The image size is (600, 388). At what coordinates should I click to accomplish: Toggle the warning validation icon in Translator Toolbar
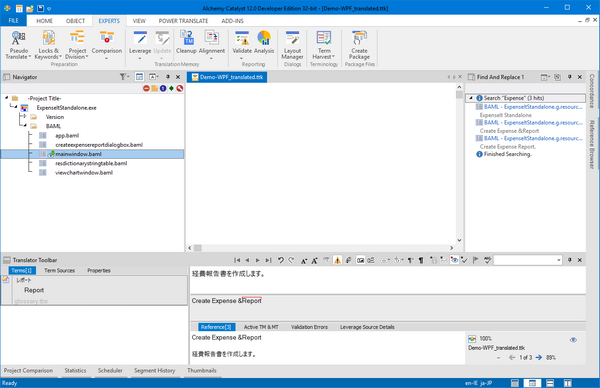337,260
